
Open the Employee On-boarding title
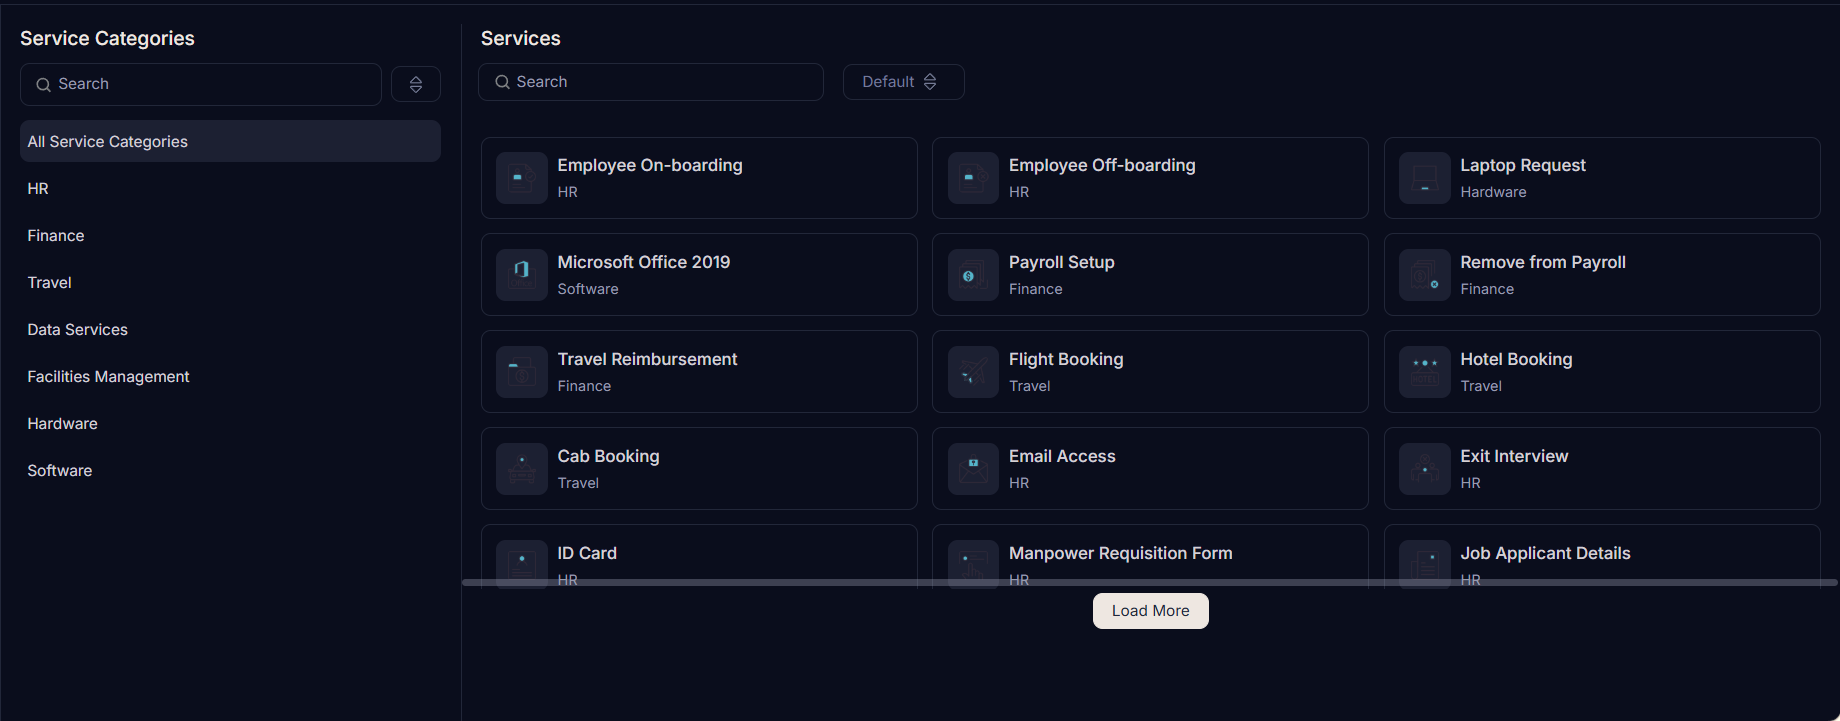[650, 165]
